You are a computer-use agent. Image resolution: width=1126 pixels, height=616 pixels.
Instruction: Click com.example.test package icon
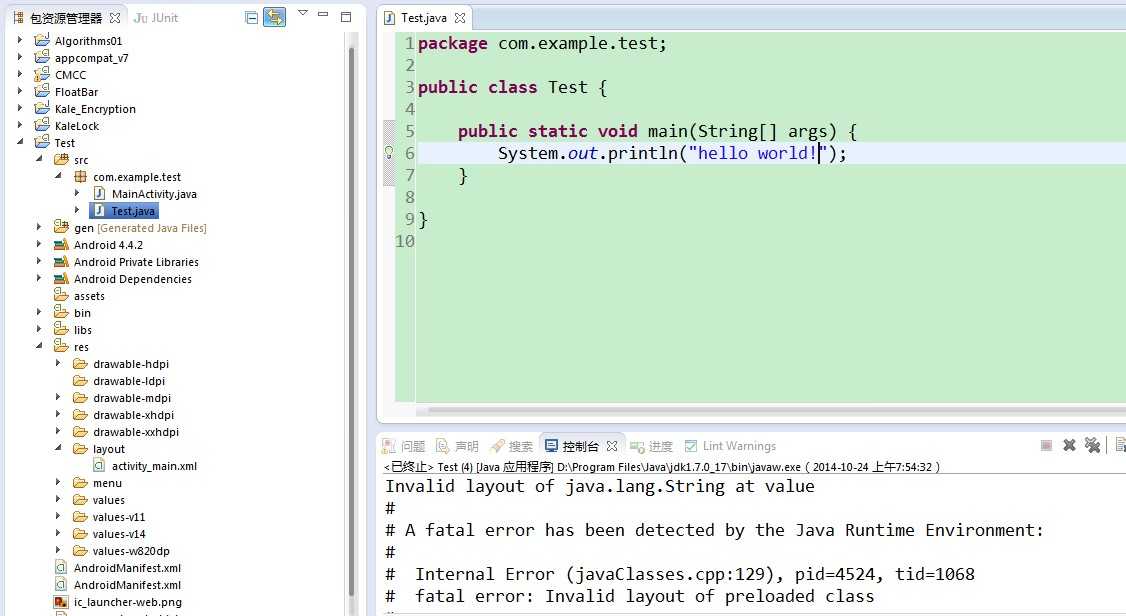point(80,177)
